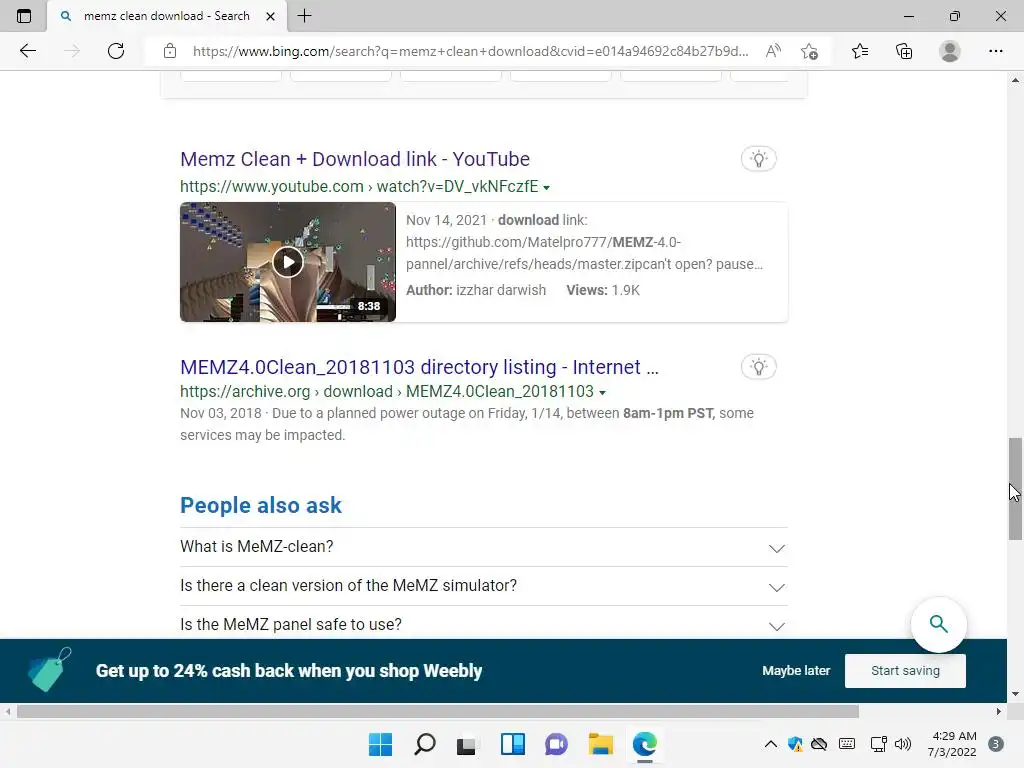Click Microsoft Edge taskbar icon
The height and width of the screenshot is (768, 1024).
[x=645, y=744]
